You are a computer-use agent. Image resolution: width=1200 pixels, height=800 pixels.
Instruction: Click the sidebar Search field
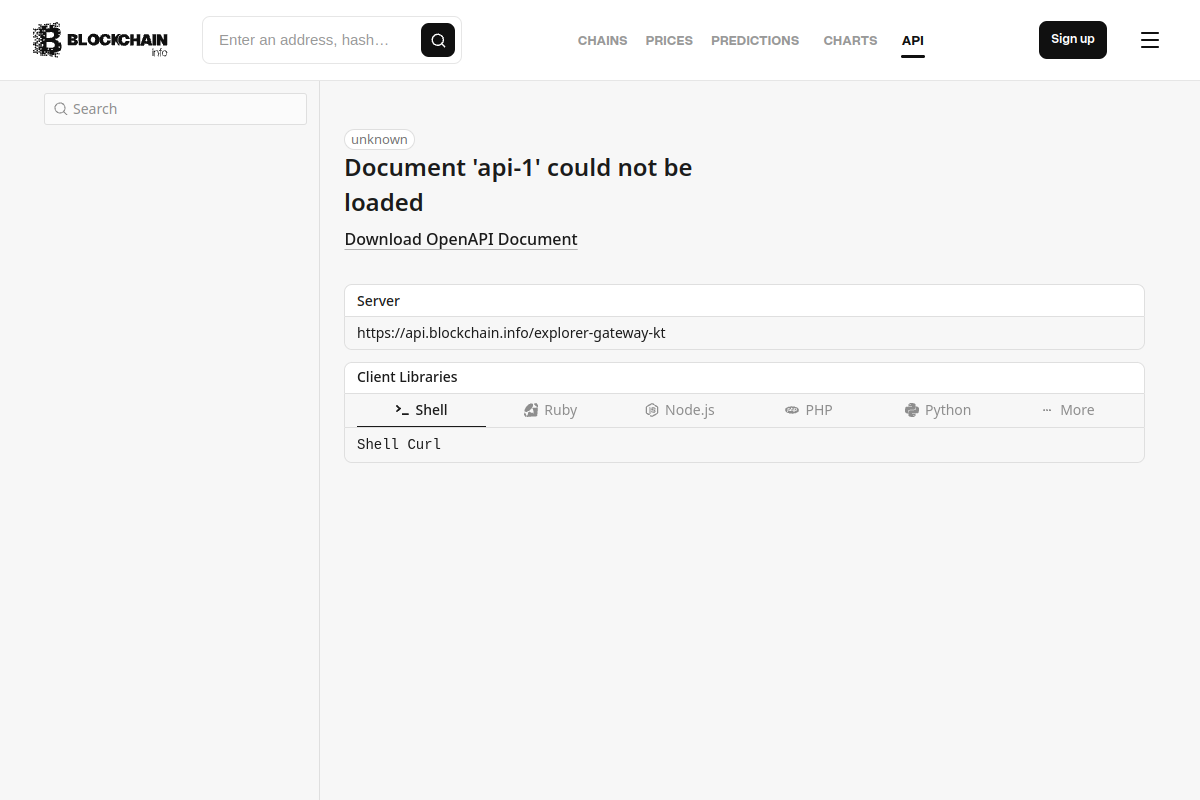point(175,109)
